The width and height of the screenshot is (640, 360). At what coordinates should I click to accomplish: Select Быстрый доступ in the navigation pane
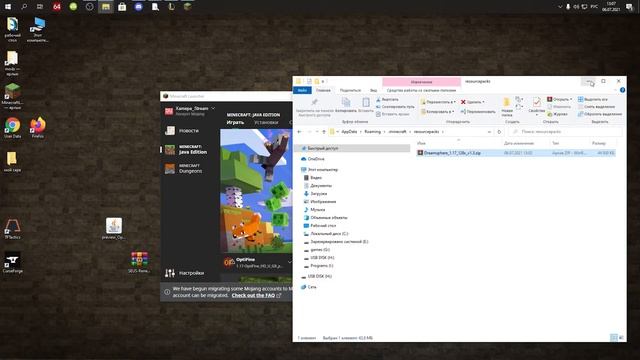352,148
